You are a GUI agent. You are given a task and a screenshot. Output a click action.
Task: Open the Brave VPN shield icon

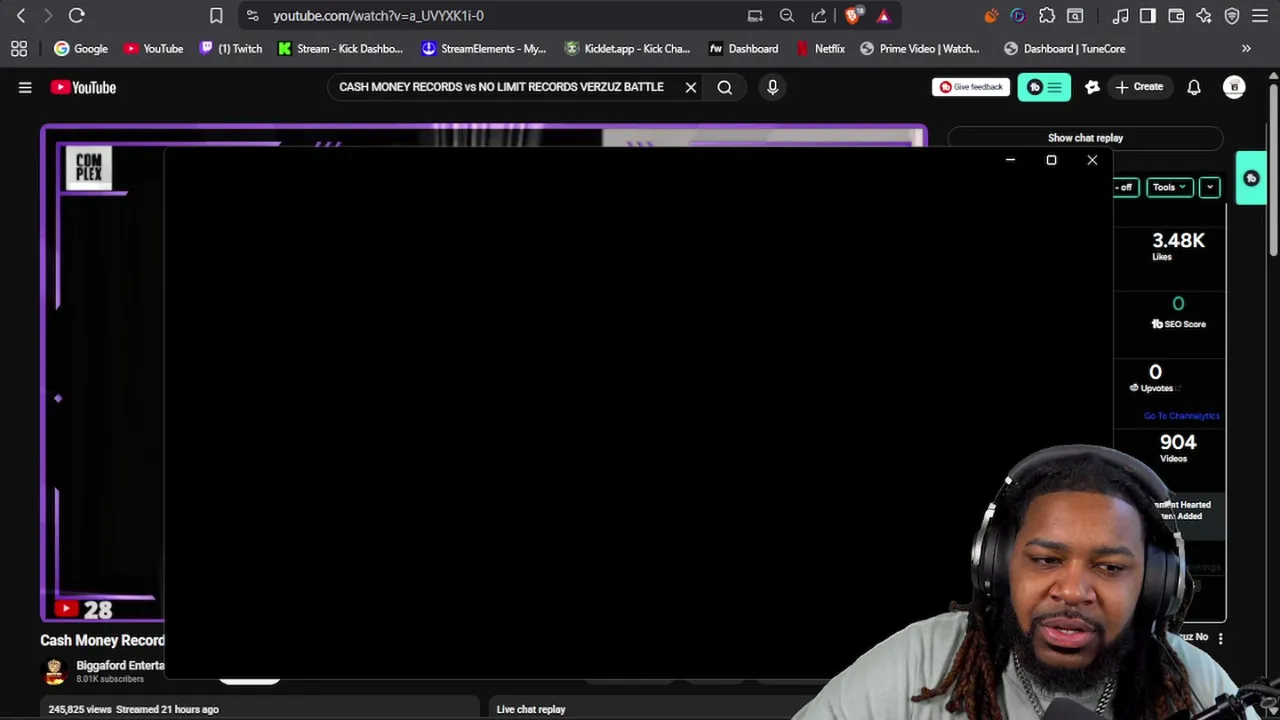click(1232, 15)
